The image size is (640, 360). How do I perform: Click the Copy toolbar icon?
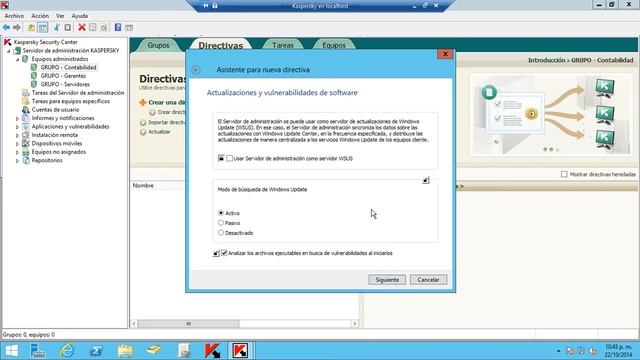(68, 27)
